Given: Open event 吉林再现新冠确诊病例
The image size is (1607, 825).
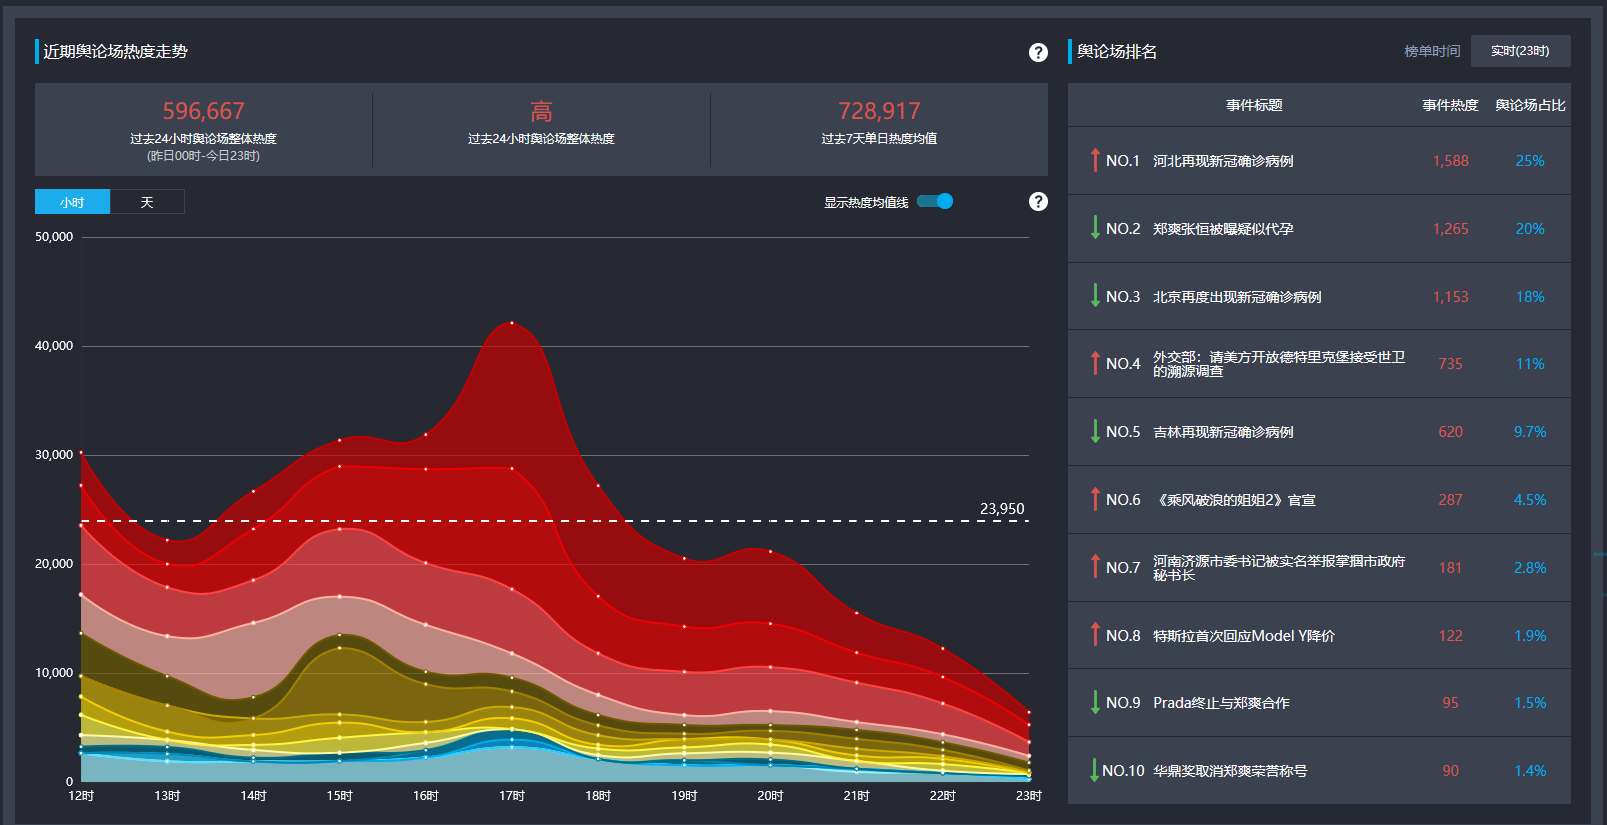Looking at the screenshot, I should 1223,432.
